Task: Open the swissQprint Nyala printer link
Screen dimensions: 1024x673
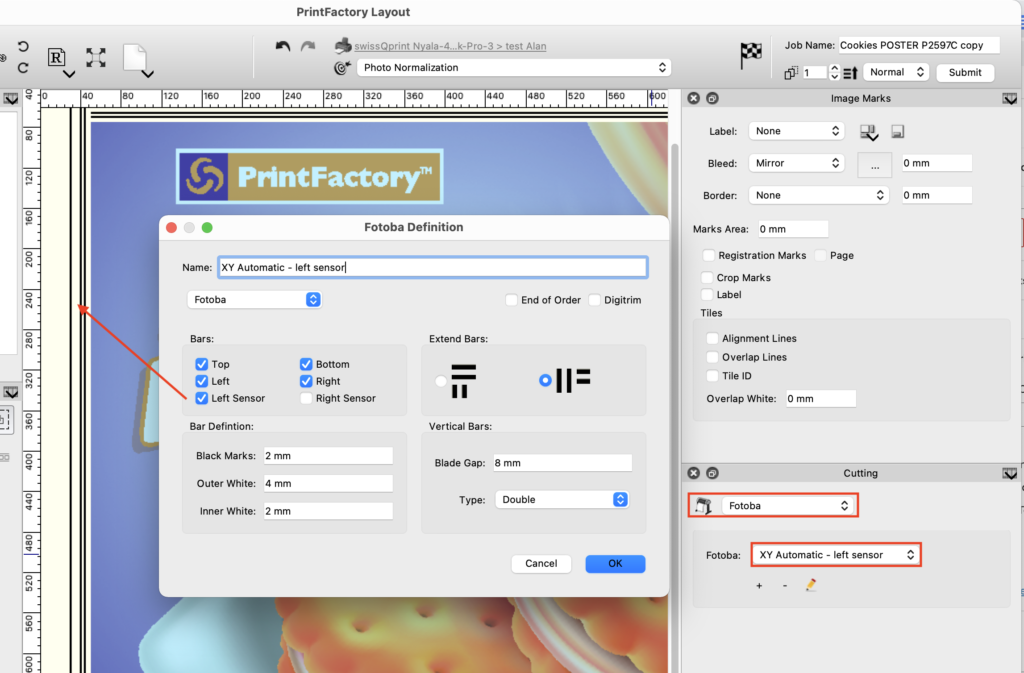Action: [450, 46]
